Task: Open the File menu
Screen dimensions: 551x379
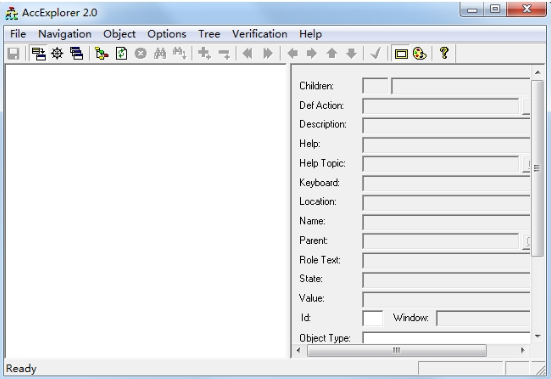Action: [18, 34]
